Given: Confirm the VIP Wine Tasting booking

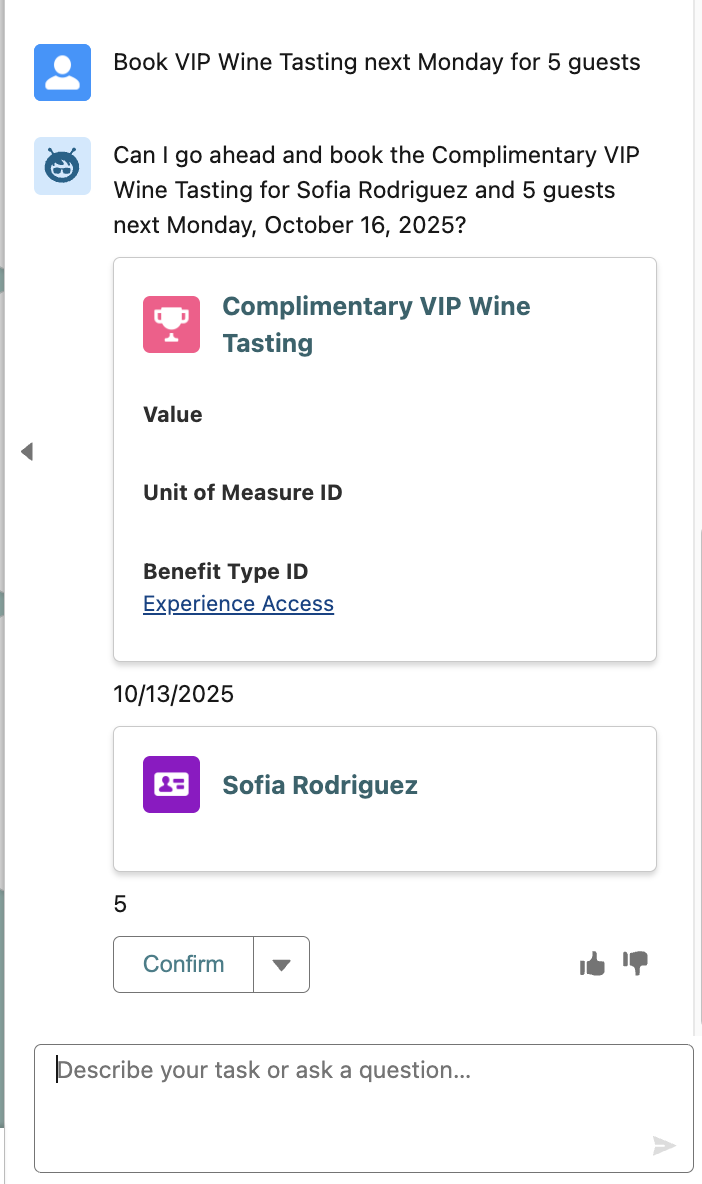Looking at the screenshot, I should pyautogui.click(x=184, y=965).
